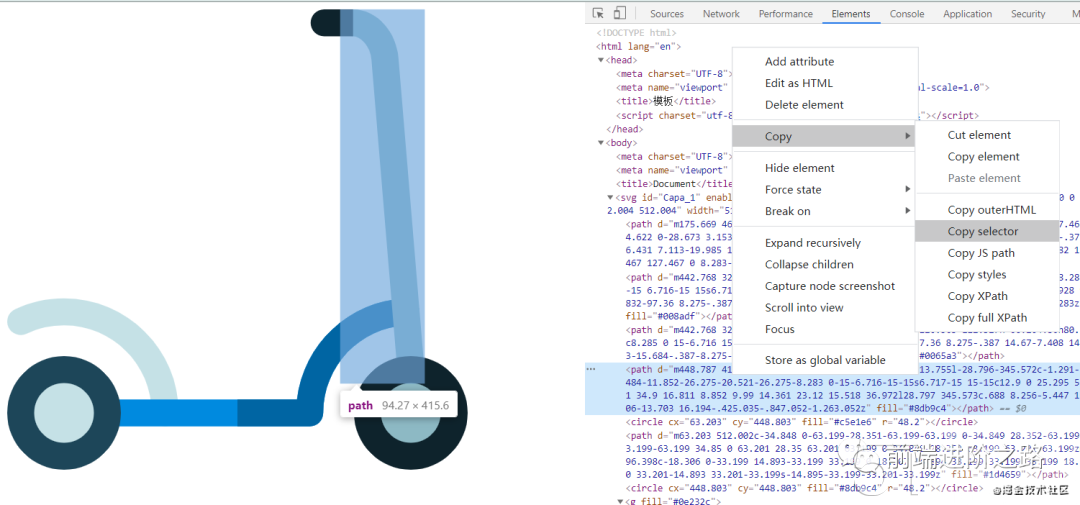The width and height of the screenshot is (1080, 505).
Task: Choose Copy selector
Action: 987,231
